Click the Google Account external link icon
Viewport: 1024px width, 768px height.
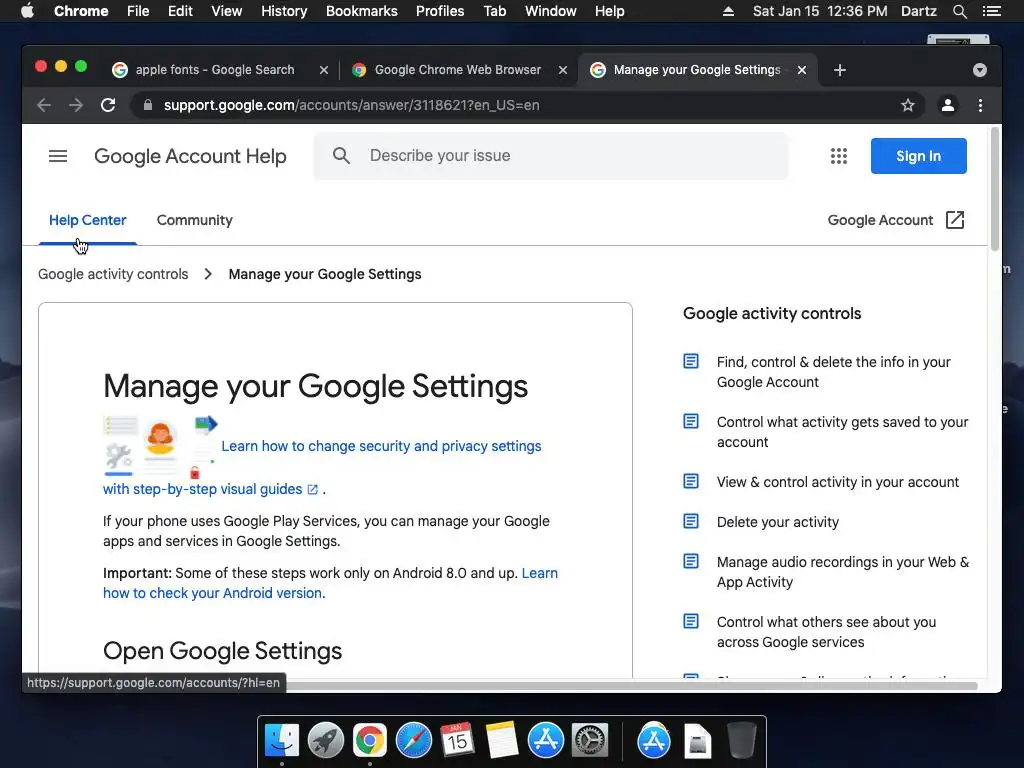click(955, 220)
